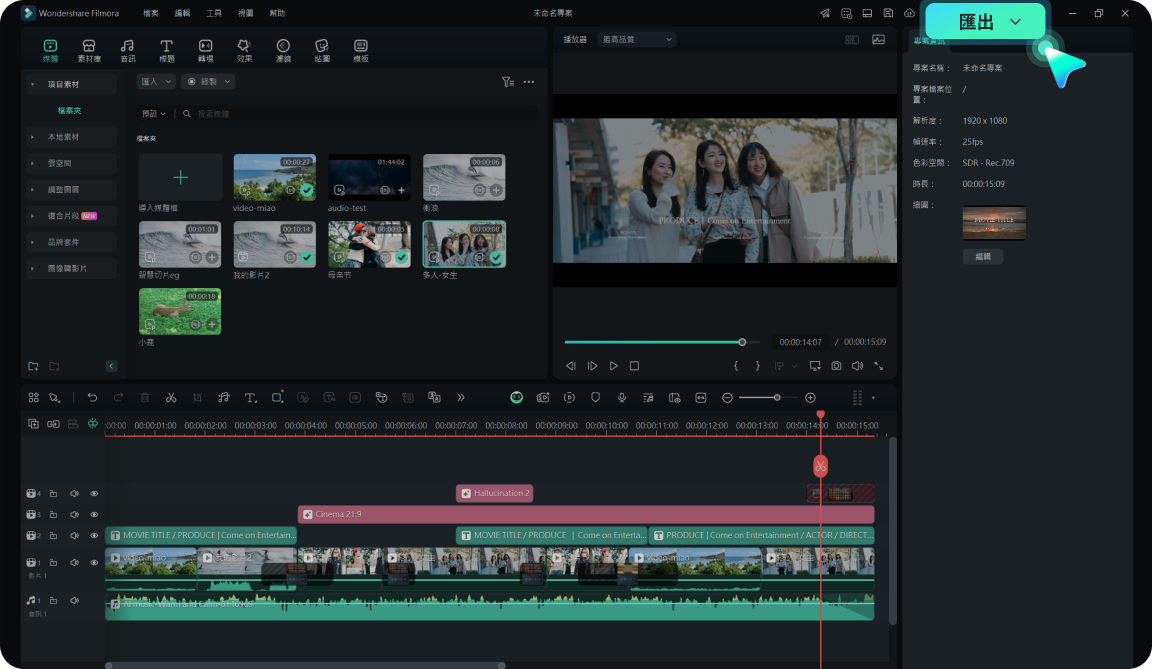Viewport: 1152px width, 669px height.
Task: Show more timeline tools with the double chevron
Action: (461, 397)
